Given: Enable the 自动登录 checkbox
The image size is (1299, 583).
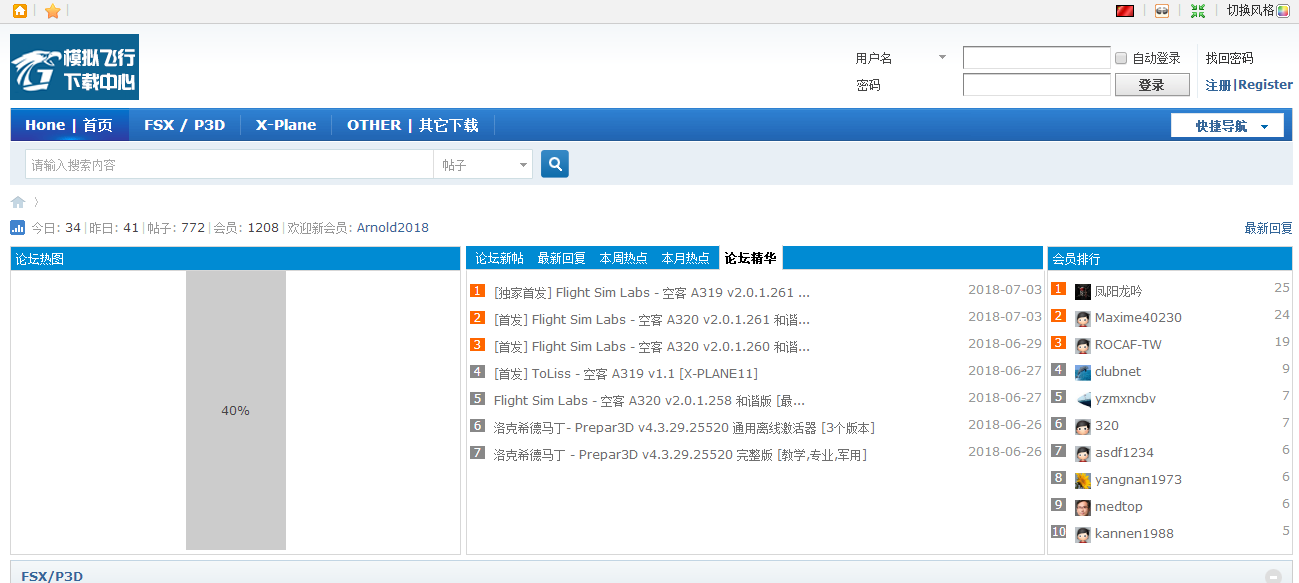Looking at the screenshot, I should coord(1120,57).
